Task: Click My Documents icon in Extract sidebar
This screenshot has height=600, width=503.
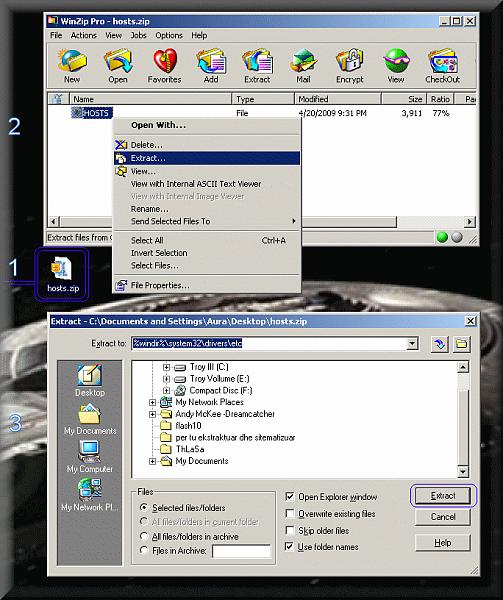Action: (x=90, y=420)
